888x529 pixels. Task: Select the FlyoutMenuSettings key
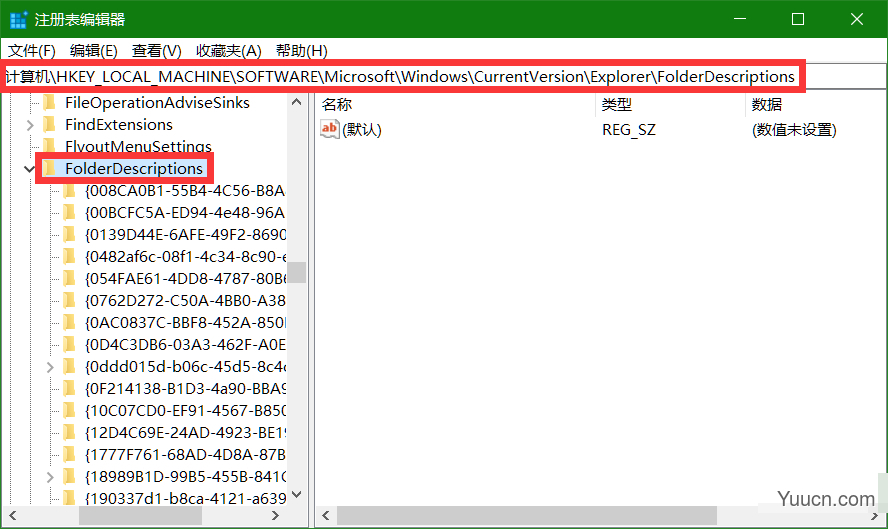pyautogui.click(x=138, y=147)
